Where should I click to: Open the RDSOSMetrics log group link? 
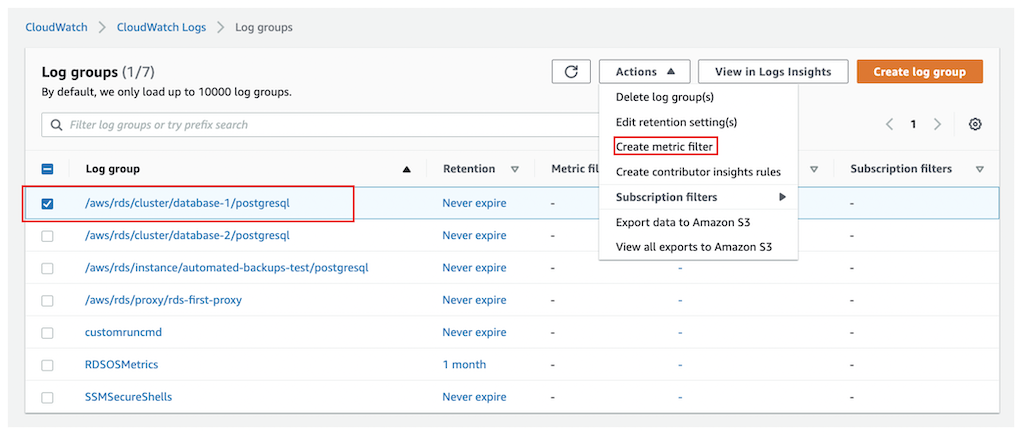click(121, 365)
